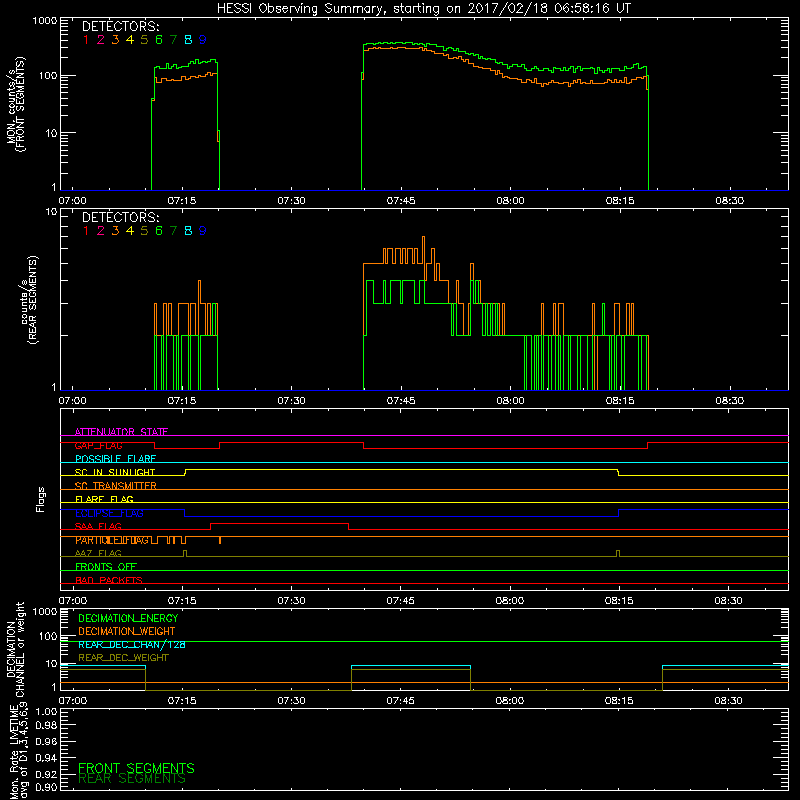Select detector number 8 in the front segments legend
Image resolution: width=800 pixels, height=800 pixels.
[x=188, y=40]
